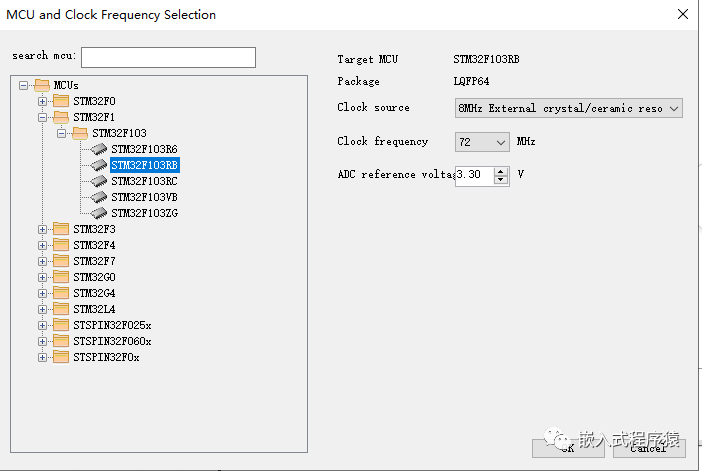Select STM32F103VB in the MCU tree
The height and width of the screenshot is (471, 702).
coord(144,197)
